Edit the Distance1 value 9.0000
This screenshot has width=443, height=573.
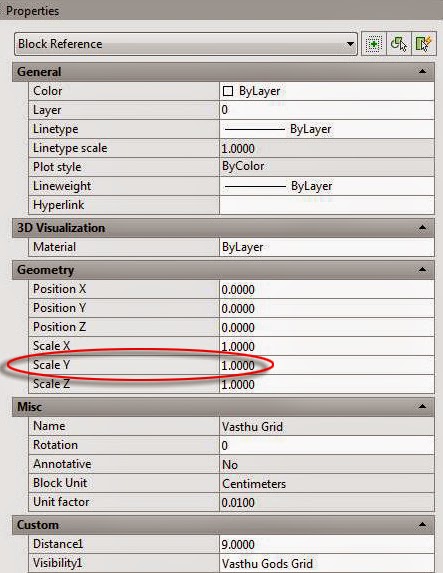tap(327, 544)
